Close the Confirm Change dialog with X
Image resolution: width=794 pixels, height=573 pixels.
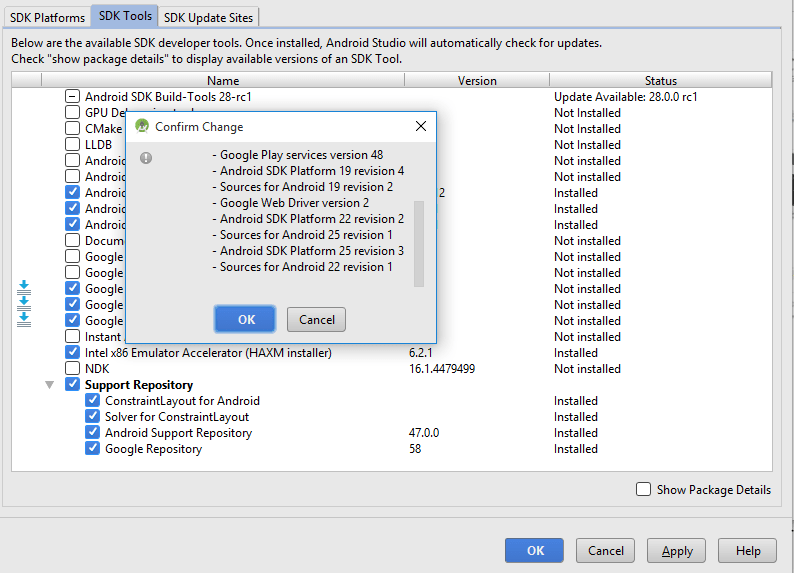420,127
